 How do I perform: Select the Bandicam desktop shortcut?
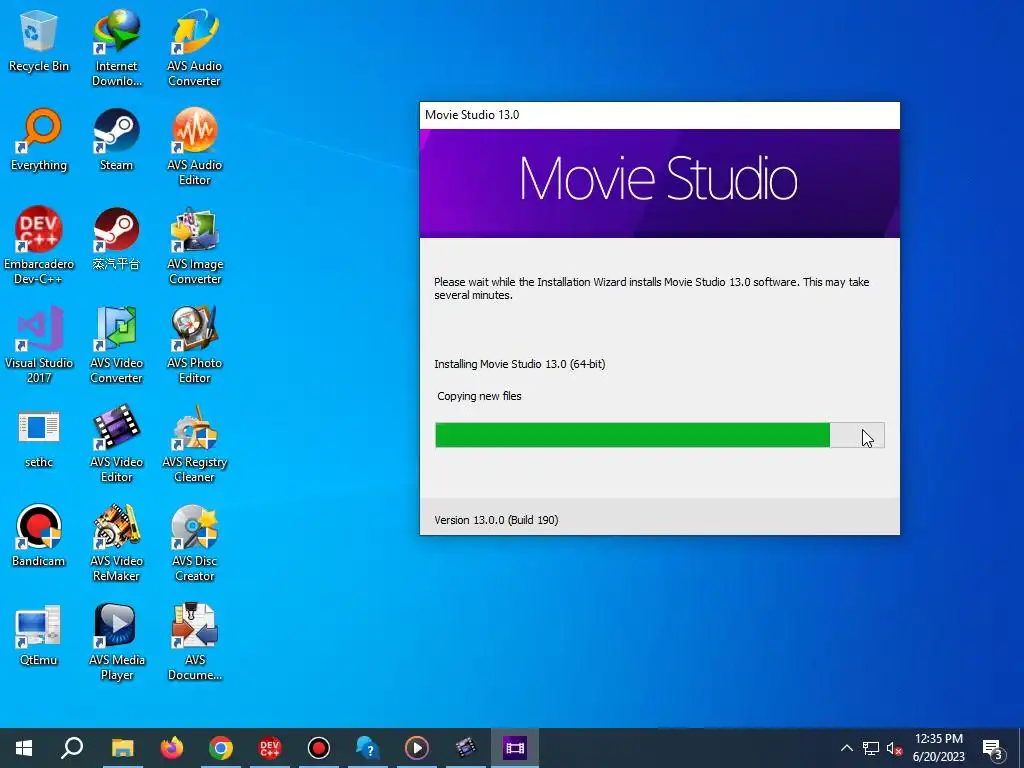39,536
